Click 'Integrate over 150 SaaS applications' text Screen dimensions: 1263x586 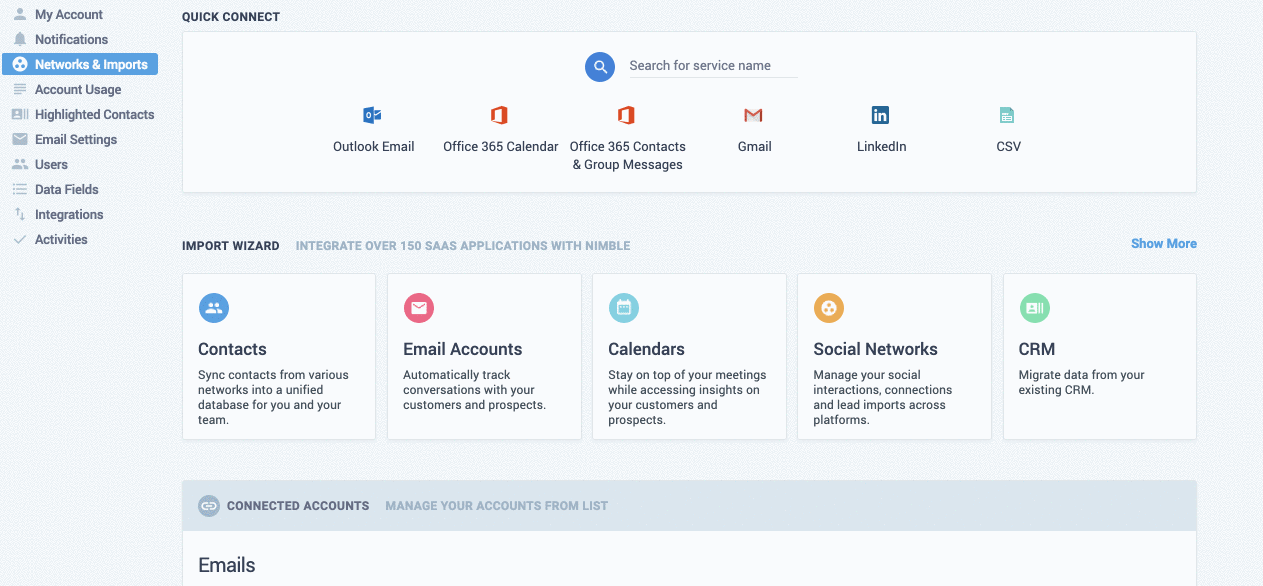(x=463, y=246)
